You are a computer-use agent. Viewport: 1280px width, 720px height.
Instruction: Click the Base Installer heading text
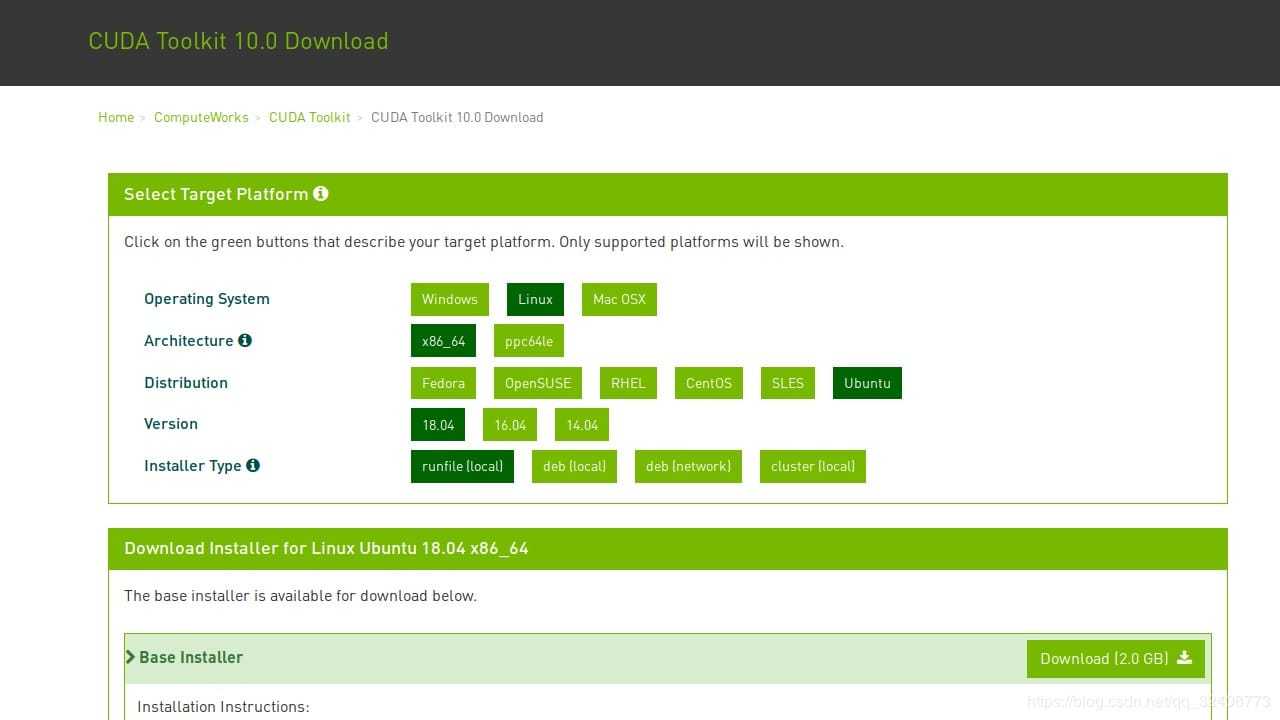(x=191, y=657)
